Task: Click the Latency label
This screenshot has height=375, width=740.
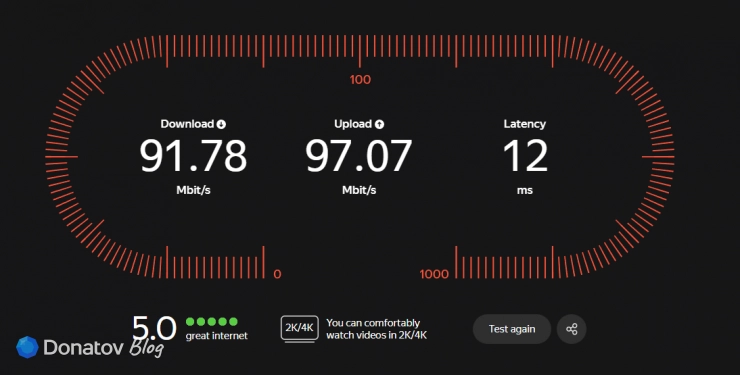Action: tap(525, 124)
